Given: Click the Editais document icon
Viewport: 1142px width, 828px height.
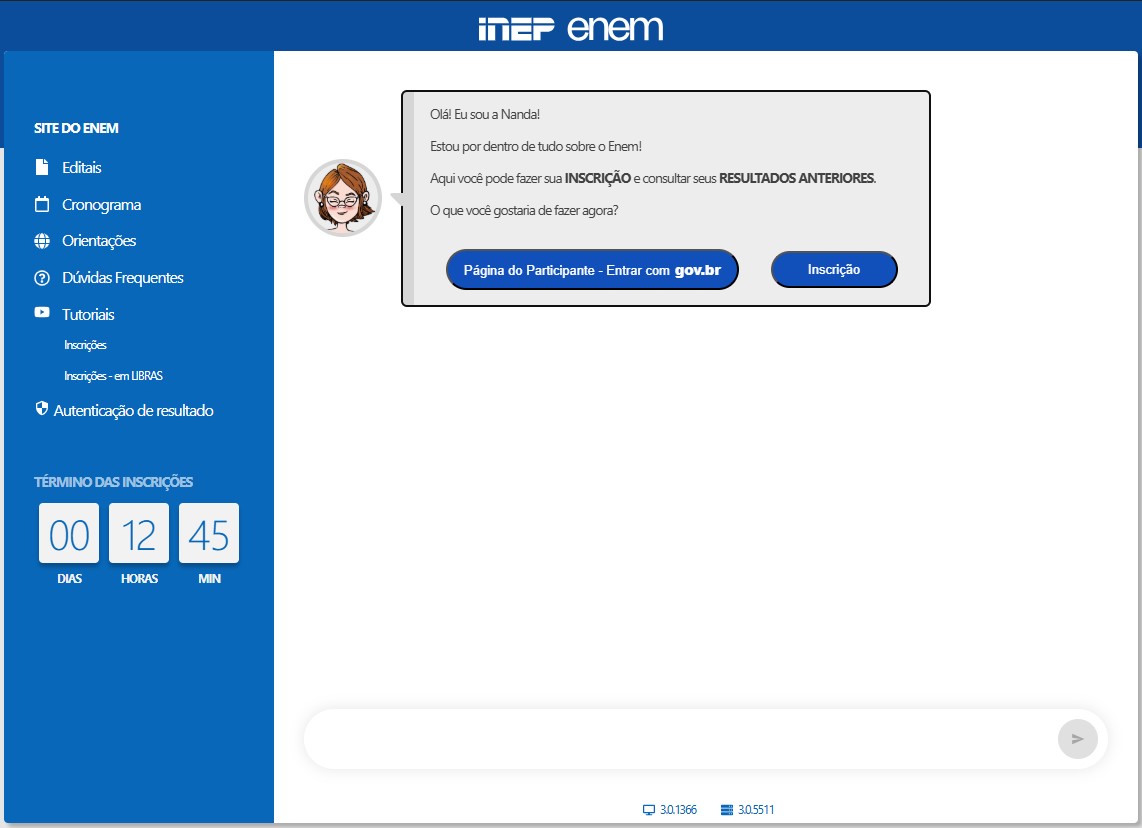Looking at the screenshot, I should (42, 167).
